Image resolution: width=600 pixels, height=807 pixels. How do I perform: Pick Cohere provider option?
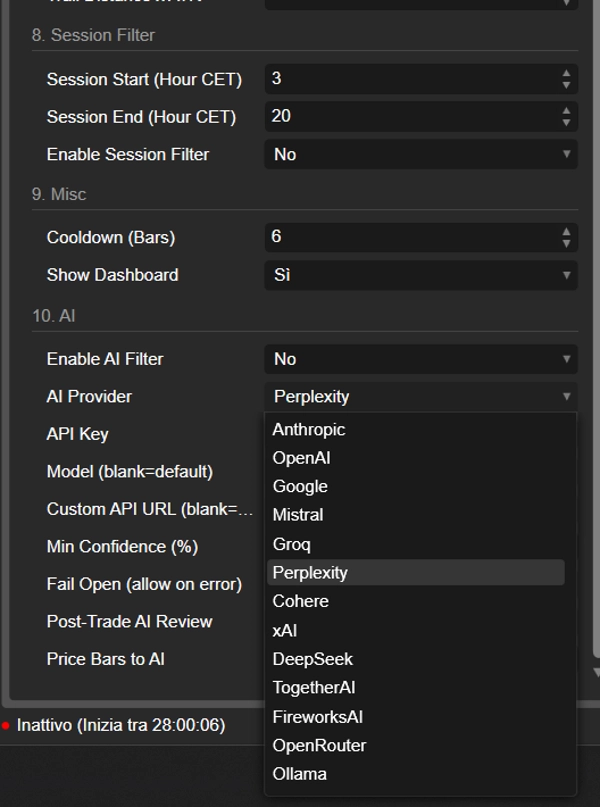point(416,601)
